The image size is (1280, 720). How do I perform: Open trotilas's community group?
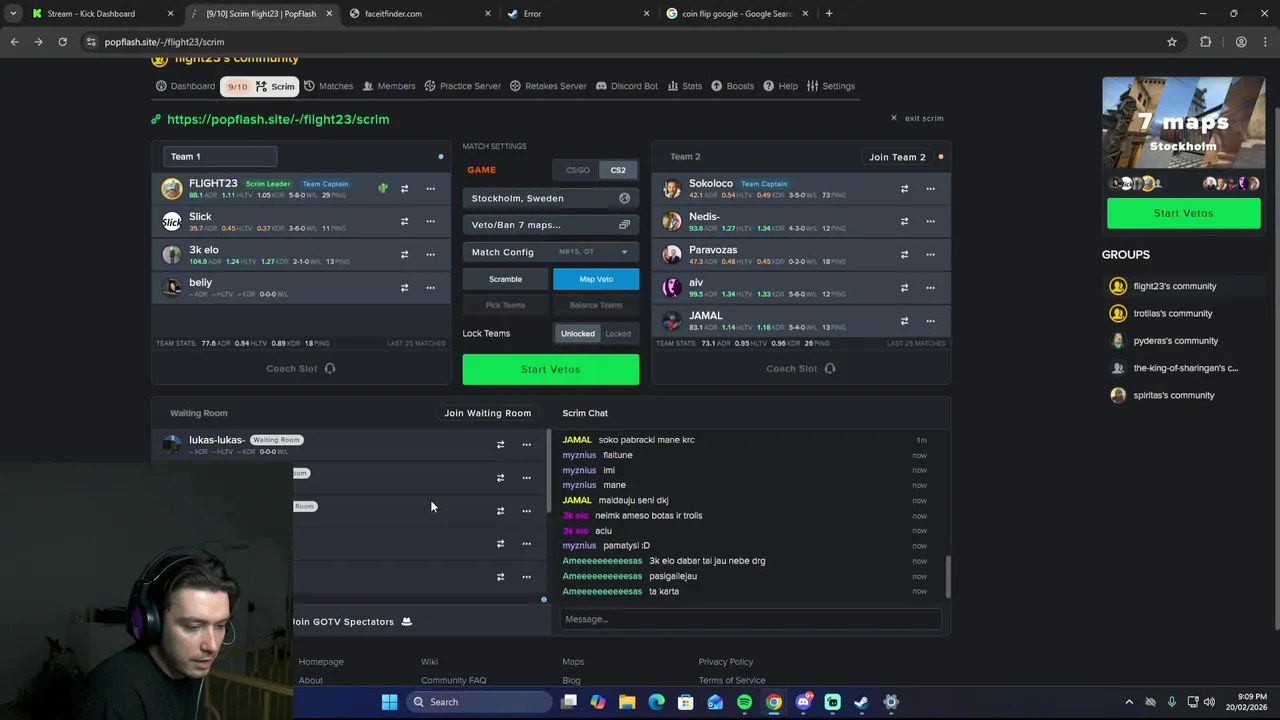1172,313
